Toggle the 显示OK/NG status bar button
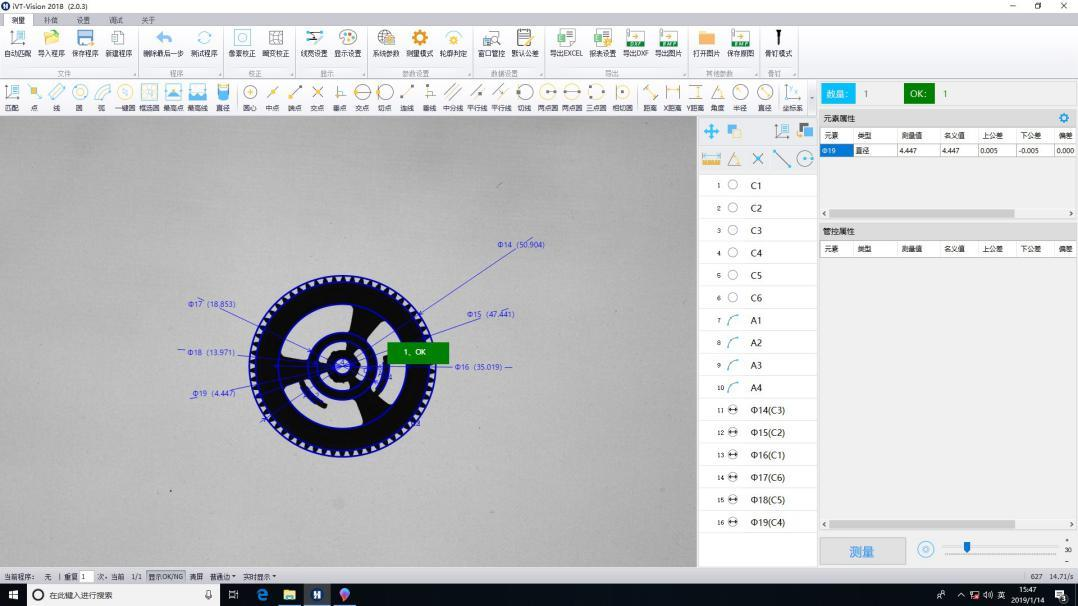 click(x=166, y=576)
